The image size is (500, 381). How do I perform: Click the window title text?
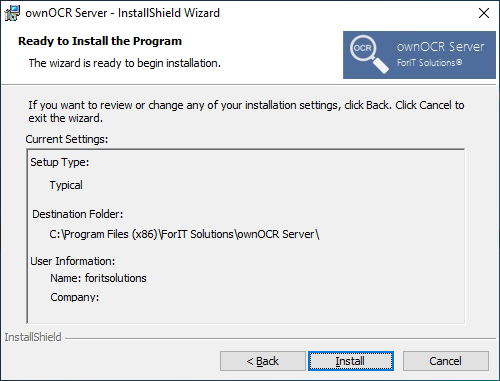click(x=122, y=13)
